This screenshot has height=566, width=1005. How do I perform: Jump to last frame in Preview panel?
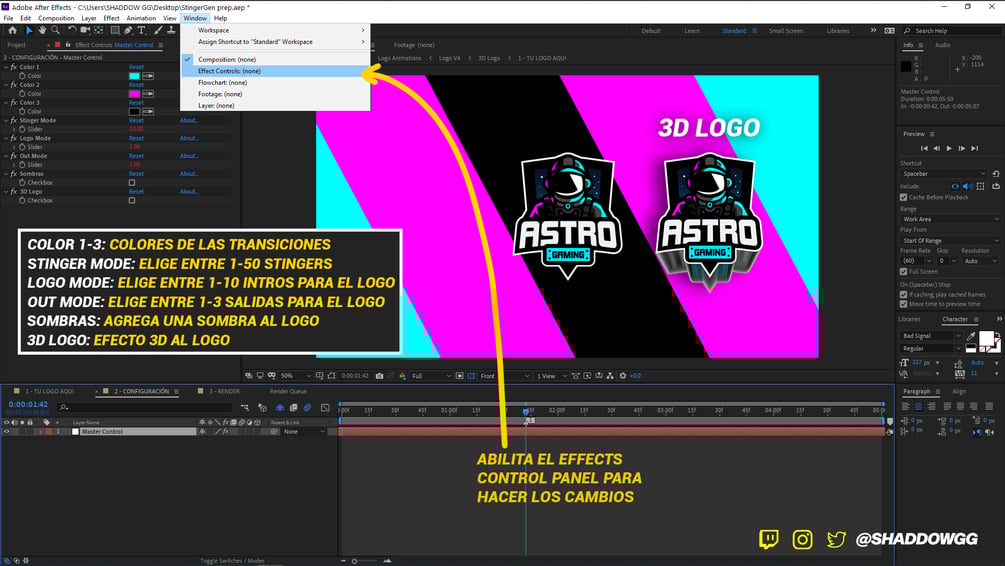(x=974, y=148)
